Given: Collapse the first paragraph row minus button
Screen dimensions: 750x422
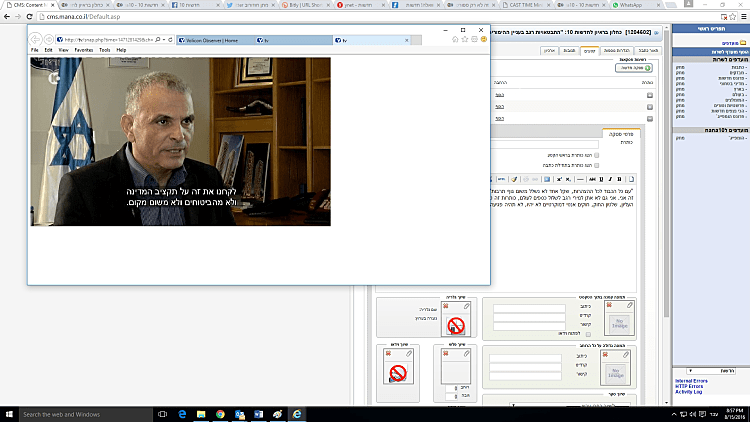Looking at the screenshot, I should pyautogui.click(x=650, y=94).
